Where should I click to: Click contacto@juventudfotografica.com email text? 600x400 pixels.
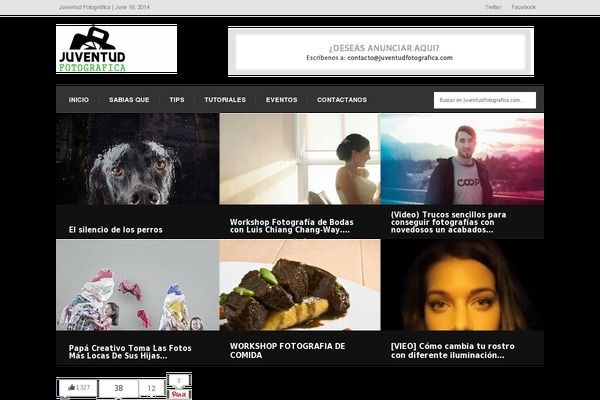pyautogui.click(x=400, y=58)
